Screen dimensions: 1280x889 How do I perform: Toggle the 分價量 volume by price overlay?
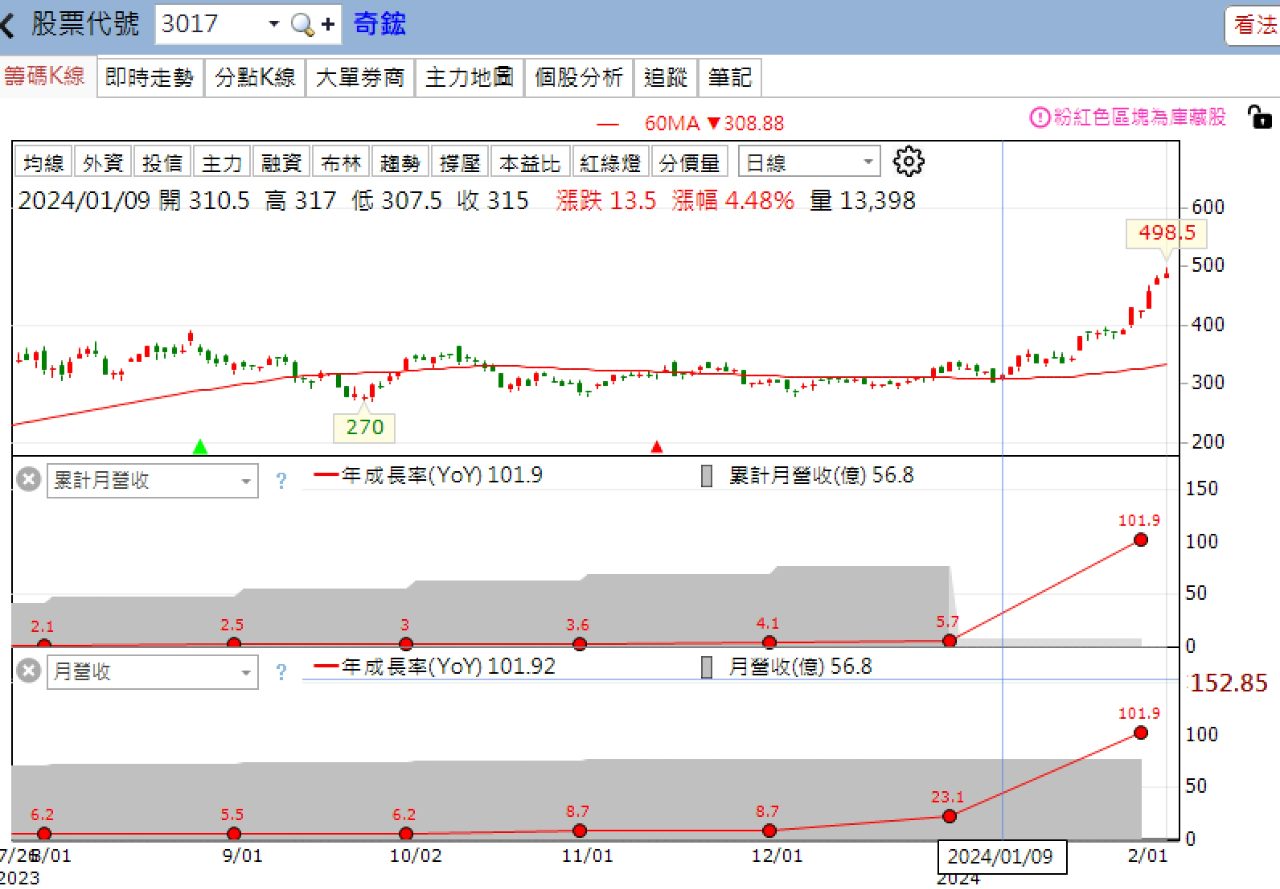(689, 162)
